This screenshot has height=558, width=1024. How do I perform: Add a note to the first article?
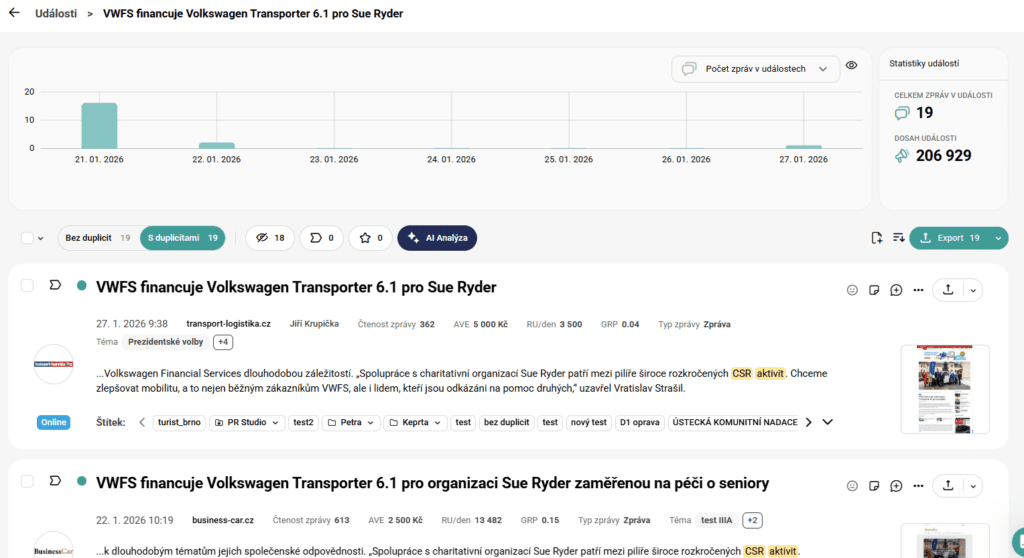(874, 290)
